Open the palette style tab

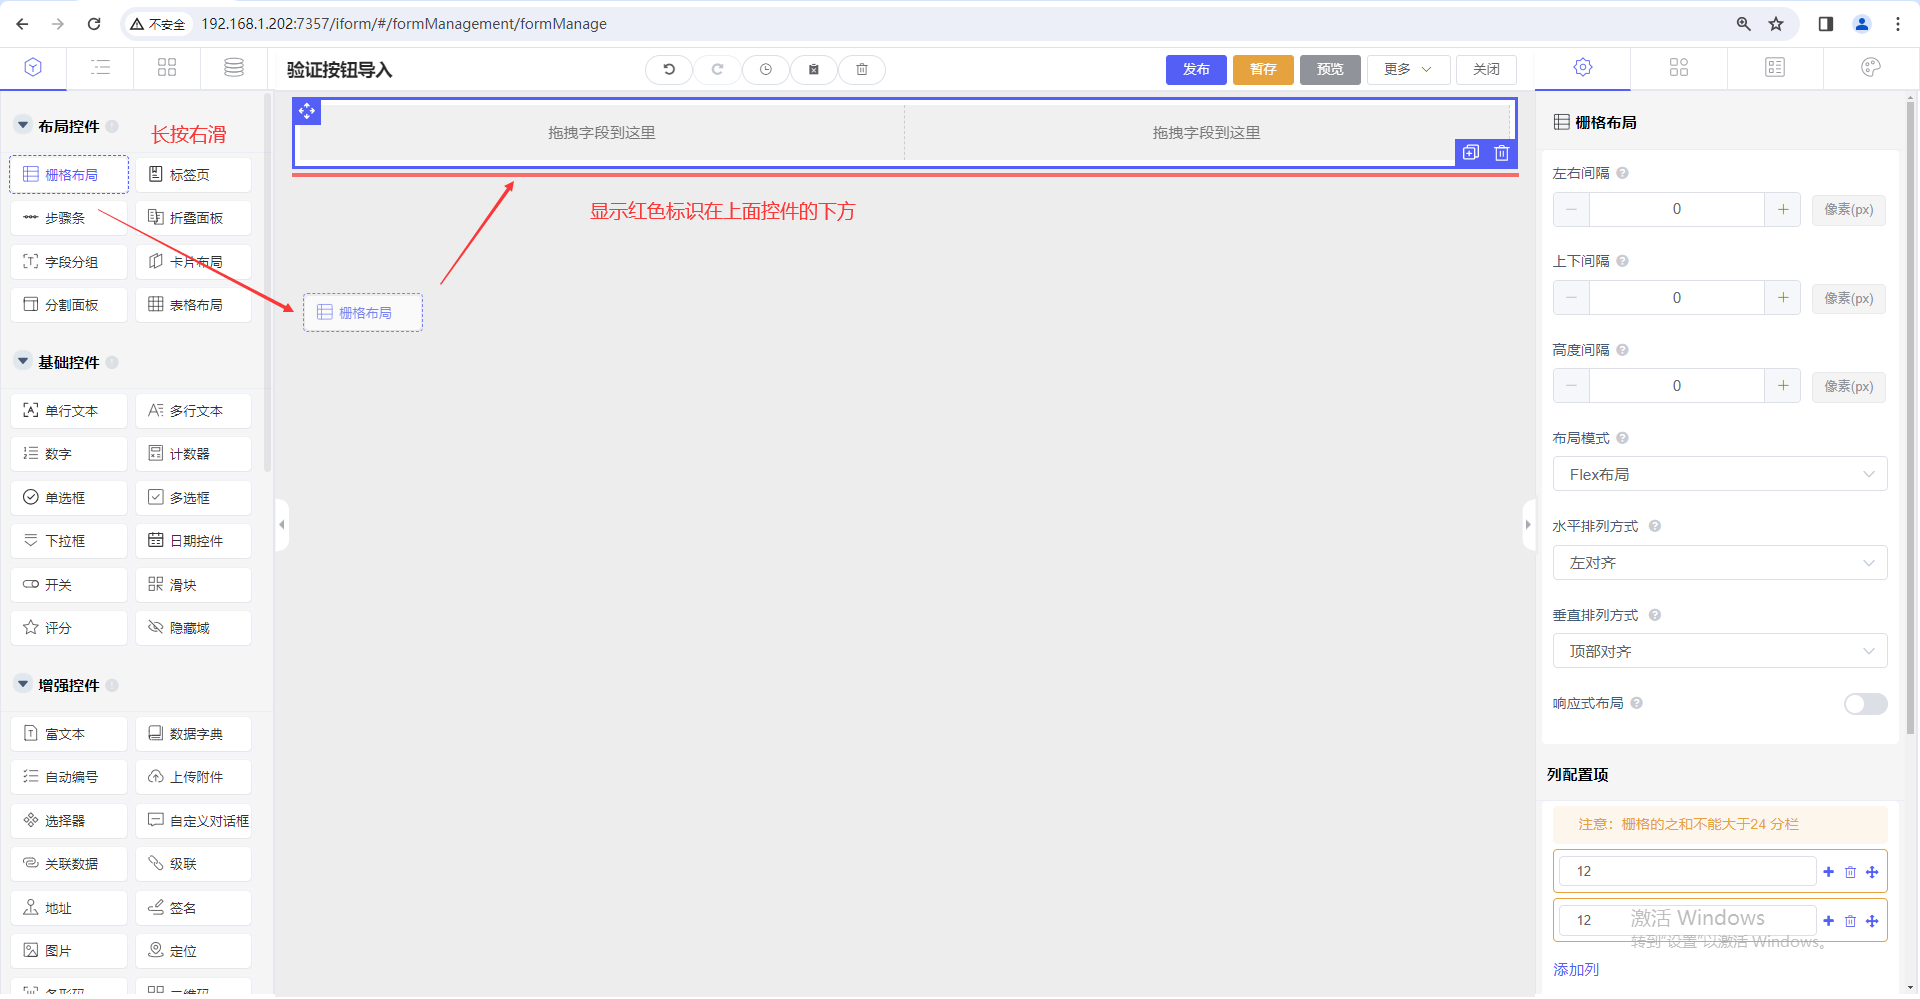pos(1870,68)
